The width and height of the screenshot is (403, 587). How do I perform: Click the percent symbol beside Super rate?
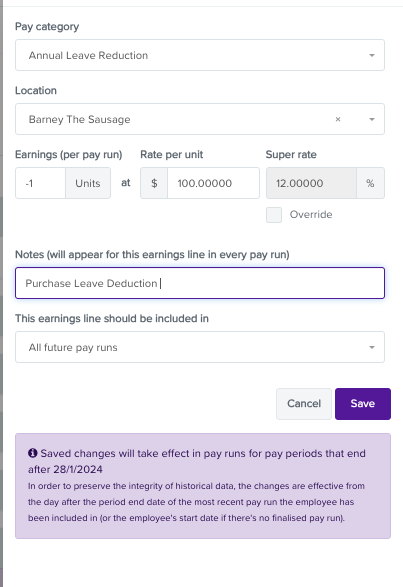coord(370,183)
